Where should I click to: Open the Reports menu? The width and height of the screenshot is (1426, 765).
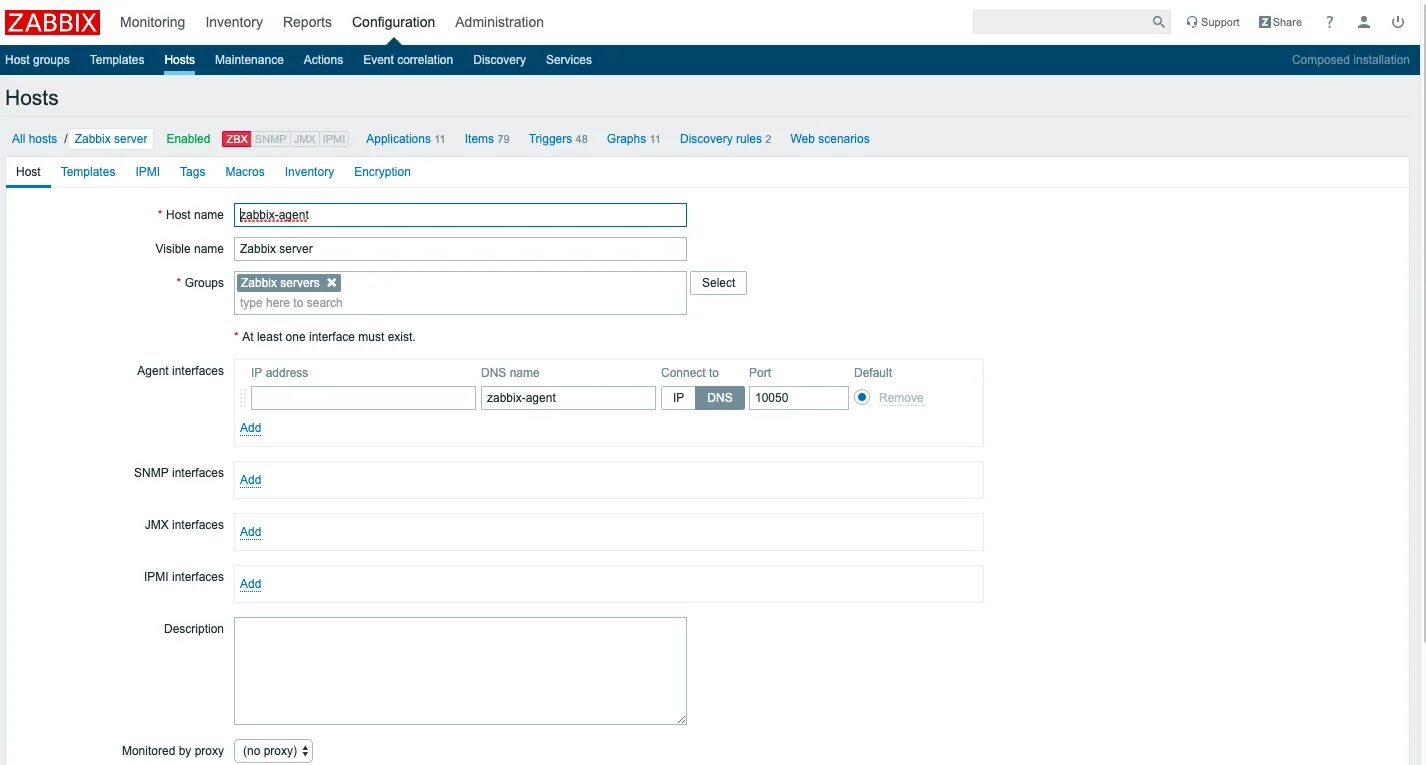point(307,22)
